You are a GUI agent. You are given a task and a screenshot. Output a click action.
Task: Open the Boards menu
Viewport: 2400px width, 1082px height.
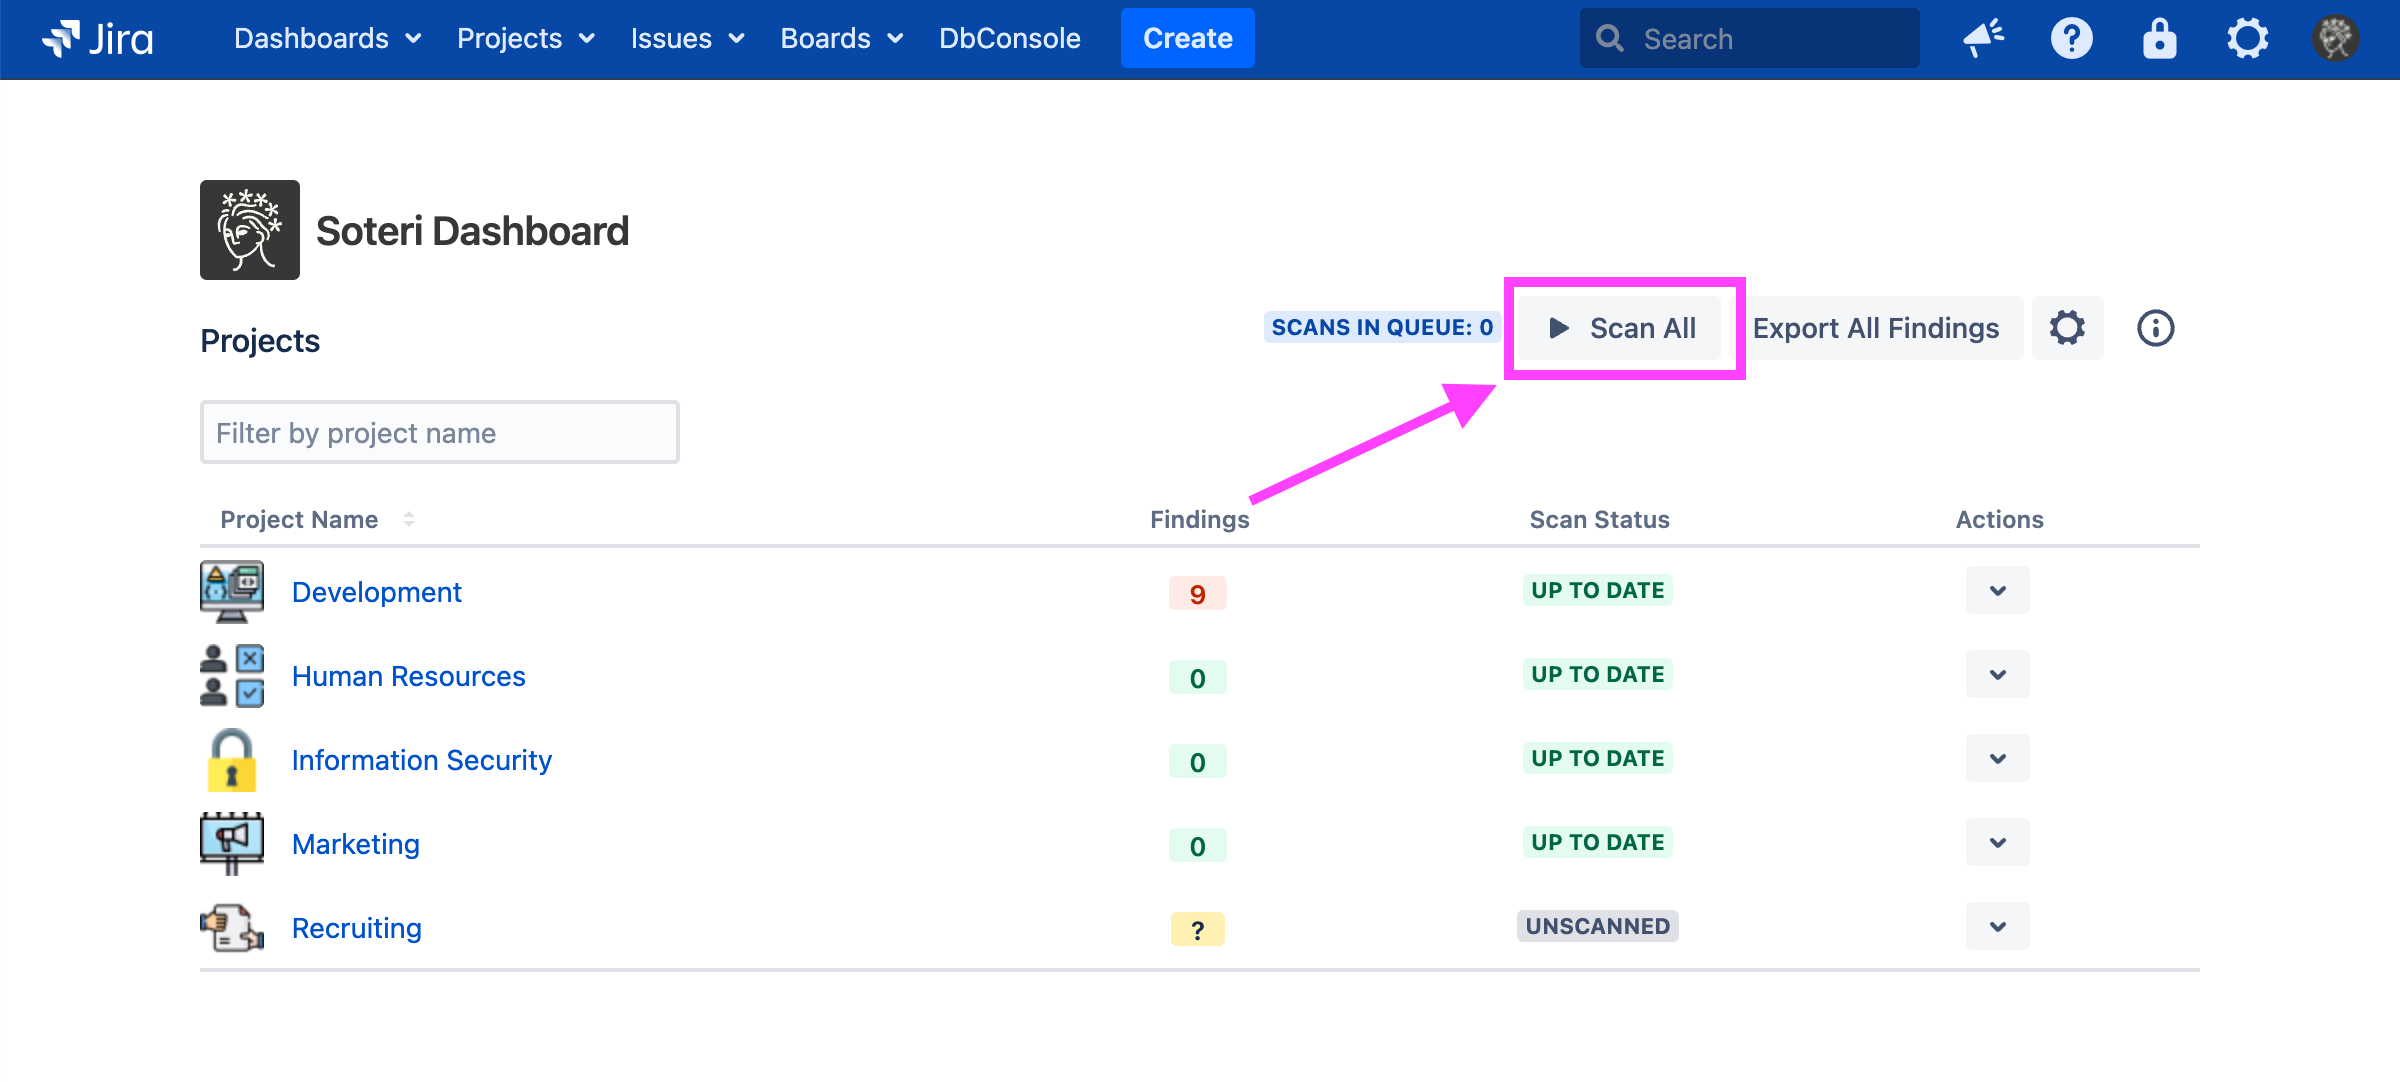click(x=841, y=39)
